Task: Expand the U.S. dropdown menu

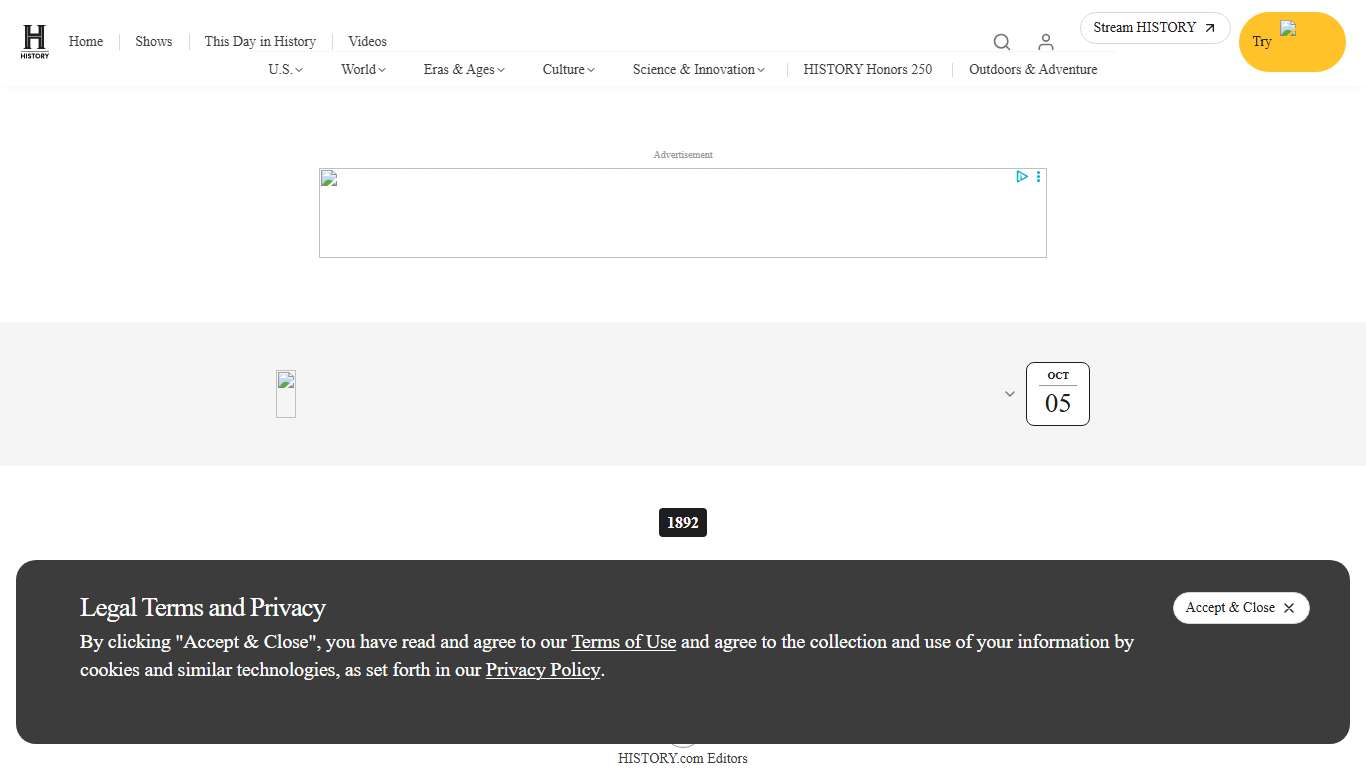Action: coord(285,69)
